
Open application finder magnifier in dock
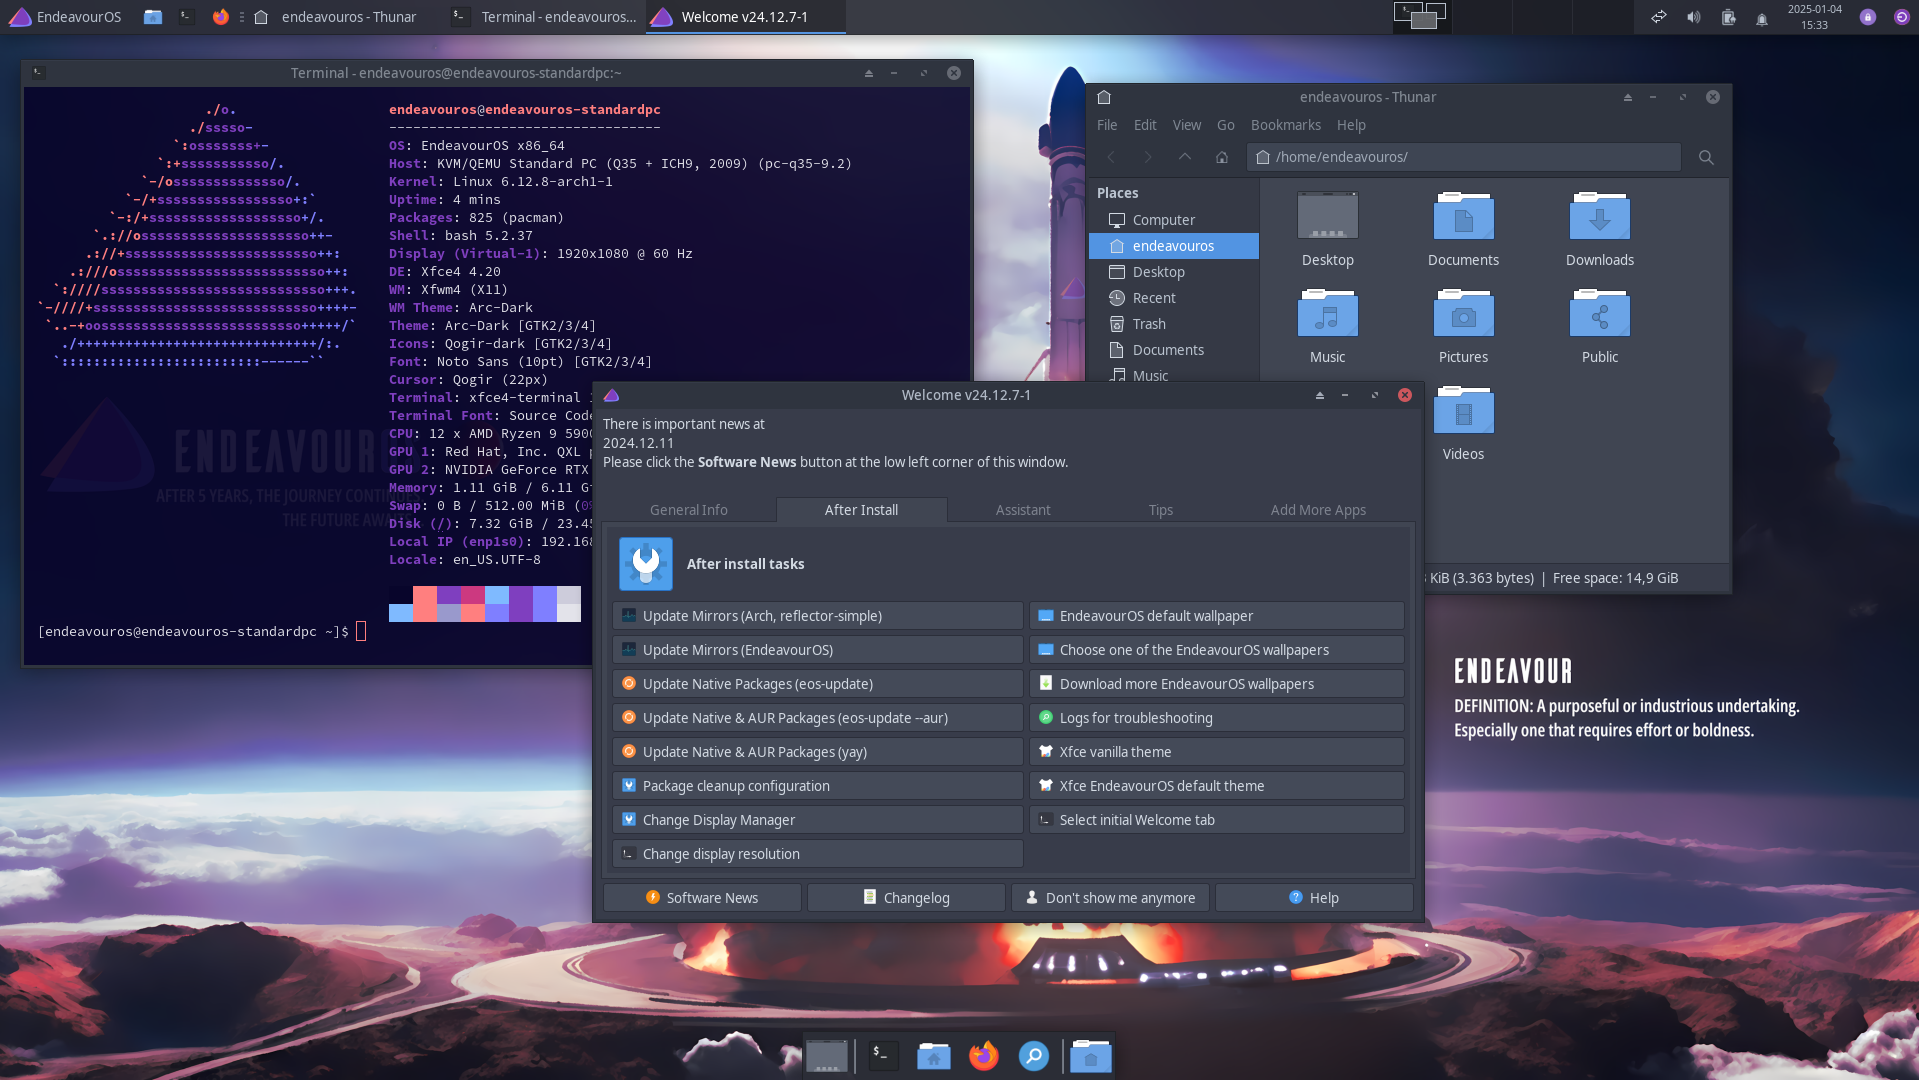pos(1033,1055)
